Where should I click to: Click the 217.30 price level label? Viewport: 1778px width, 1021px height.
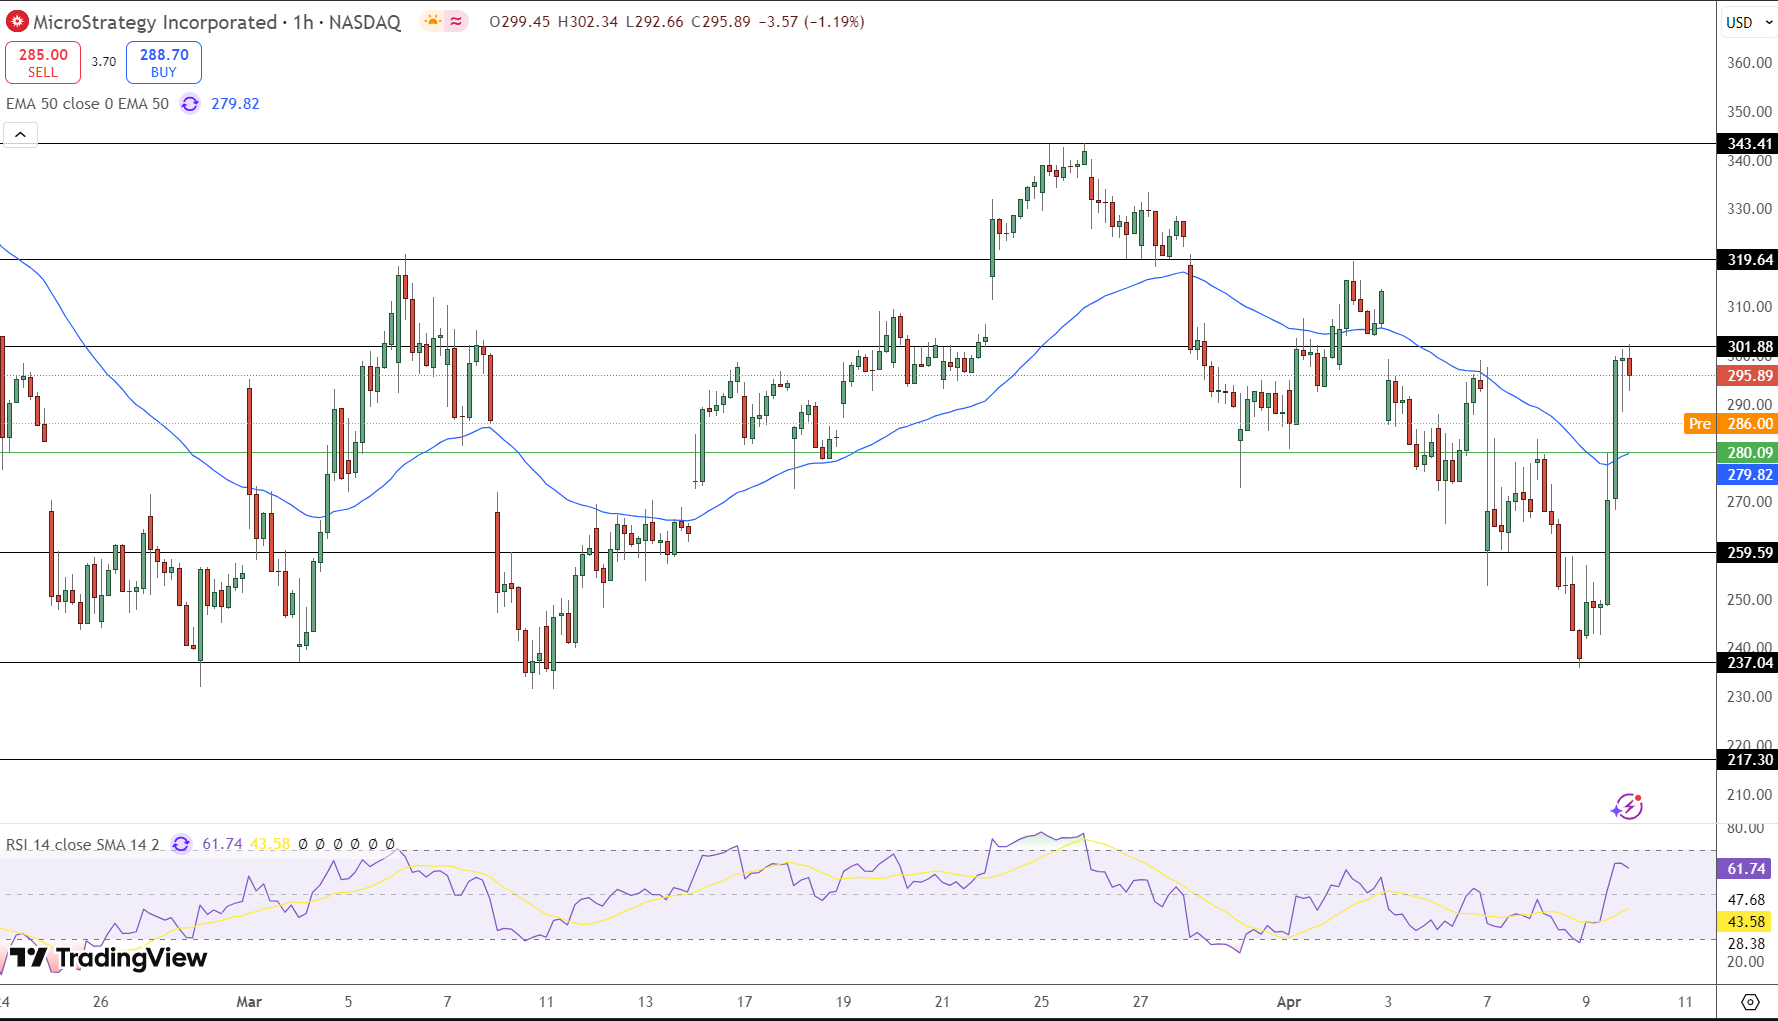(x=1747, y=760)
